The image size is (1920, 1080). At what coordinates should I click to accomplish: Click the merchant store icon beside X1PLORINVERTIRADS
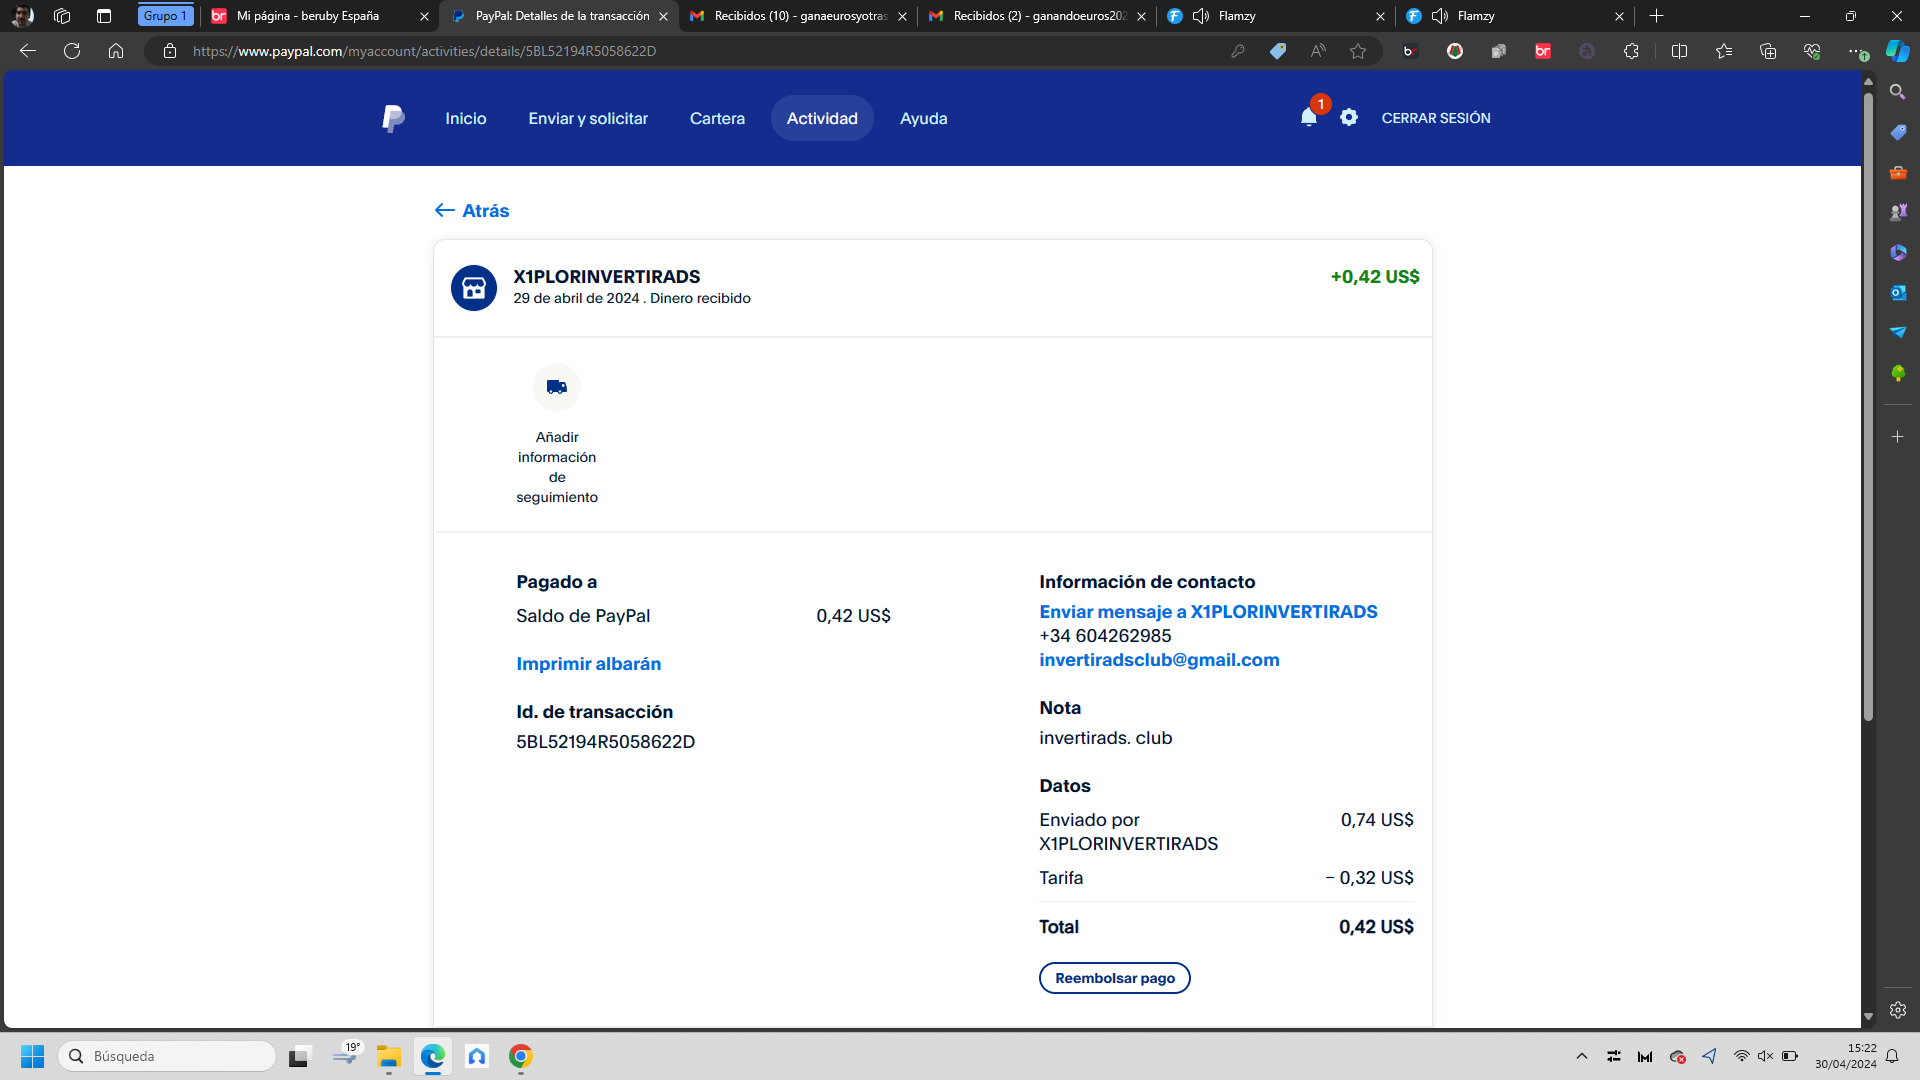474,288
